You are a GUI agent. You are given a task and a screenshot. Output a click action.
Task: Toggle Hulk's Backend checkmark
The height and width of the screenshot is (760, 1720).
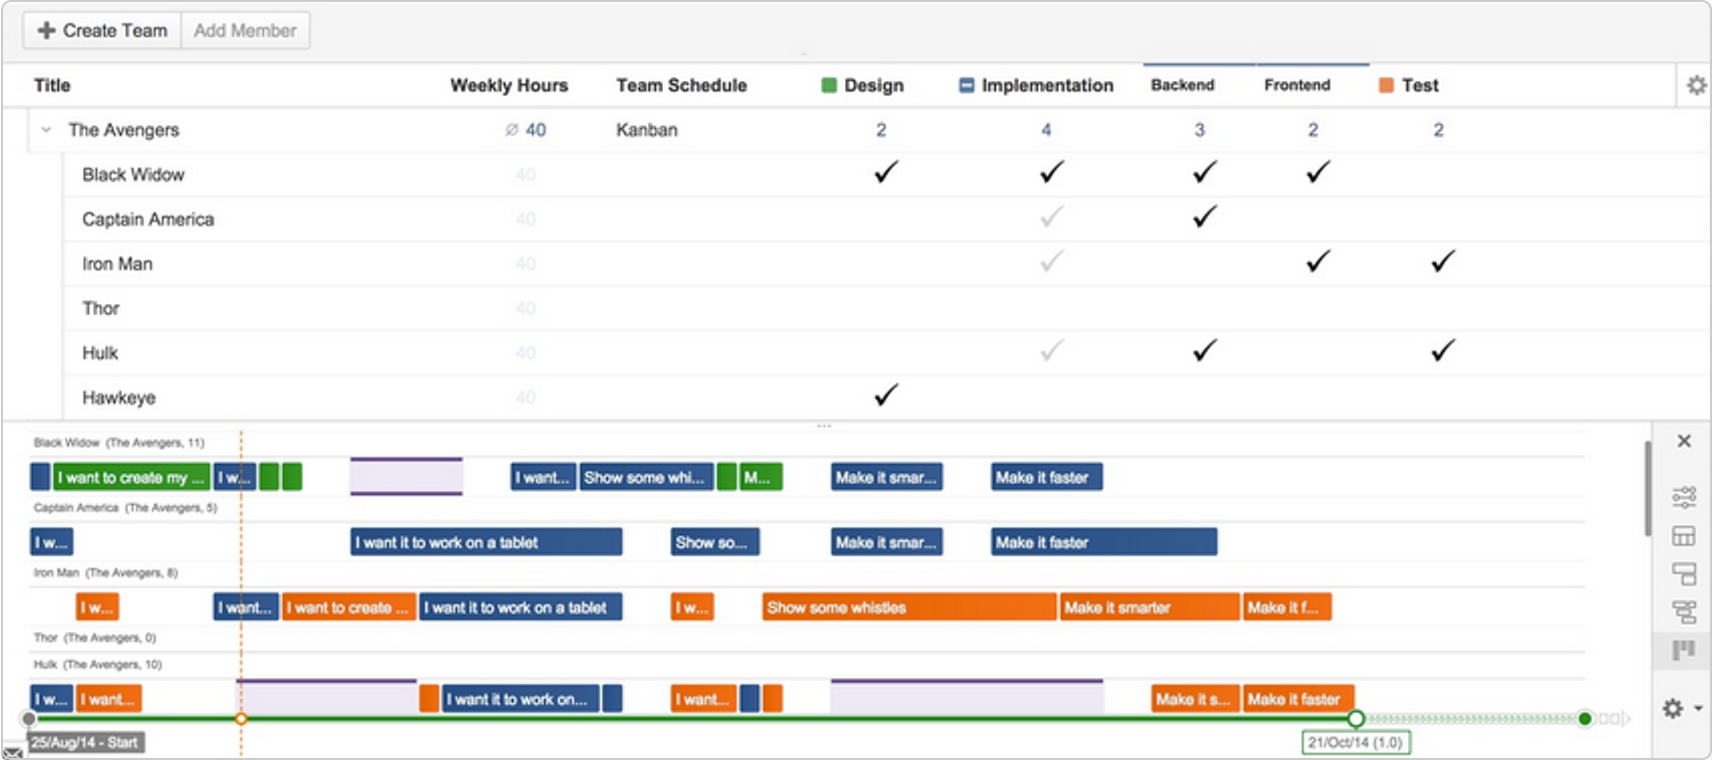point(1205,350)
